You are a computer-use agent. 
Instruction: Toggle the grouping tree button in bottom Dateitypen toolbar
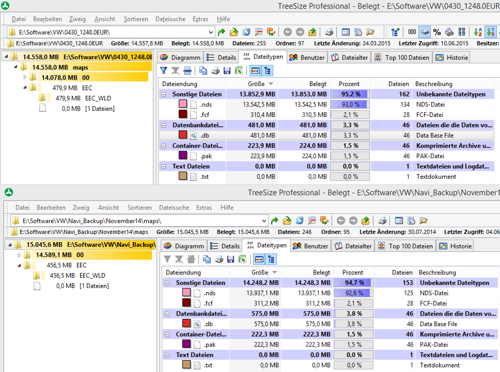(271, 259)
